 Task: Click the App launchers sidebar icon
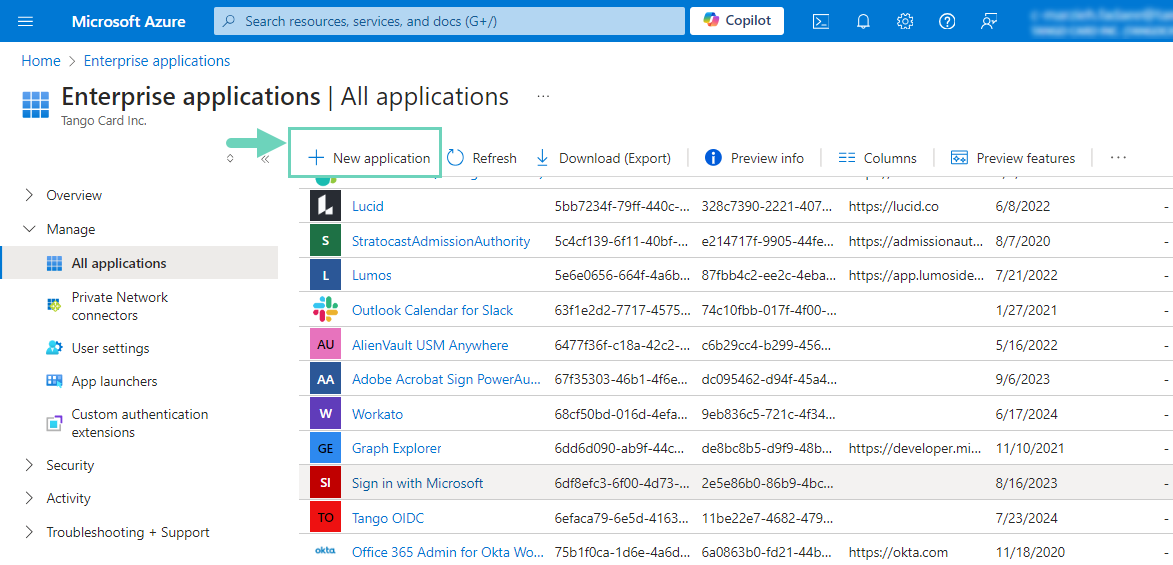pyautogui.click(x=54, y=381)
